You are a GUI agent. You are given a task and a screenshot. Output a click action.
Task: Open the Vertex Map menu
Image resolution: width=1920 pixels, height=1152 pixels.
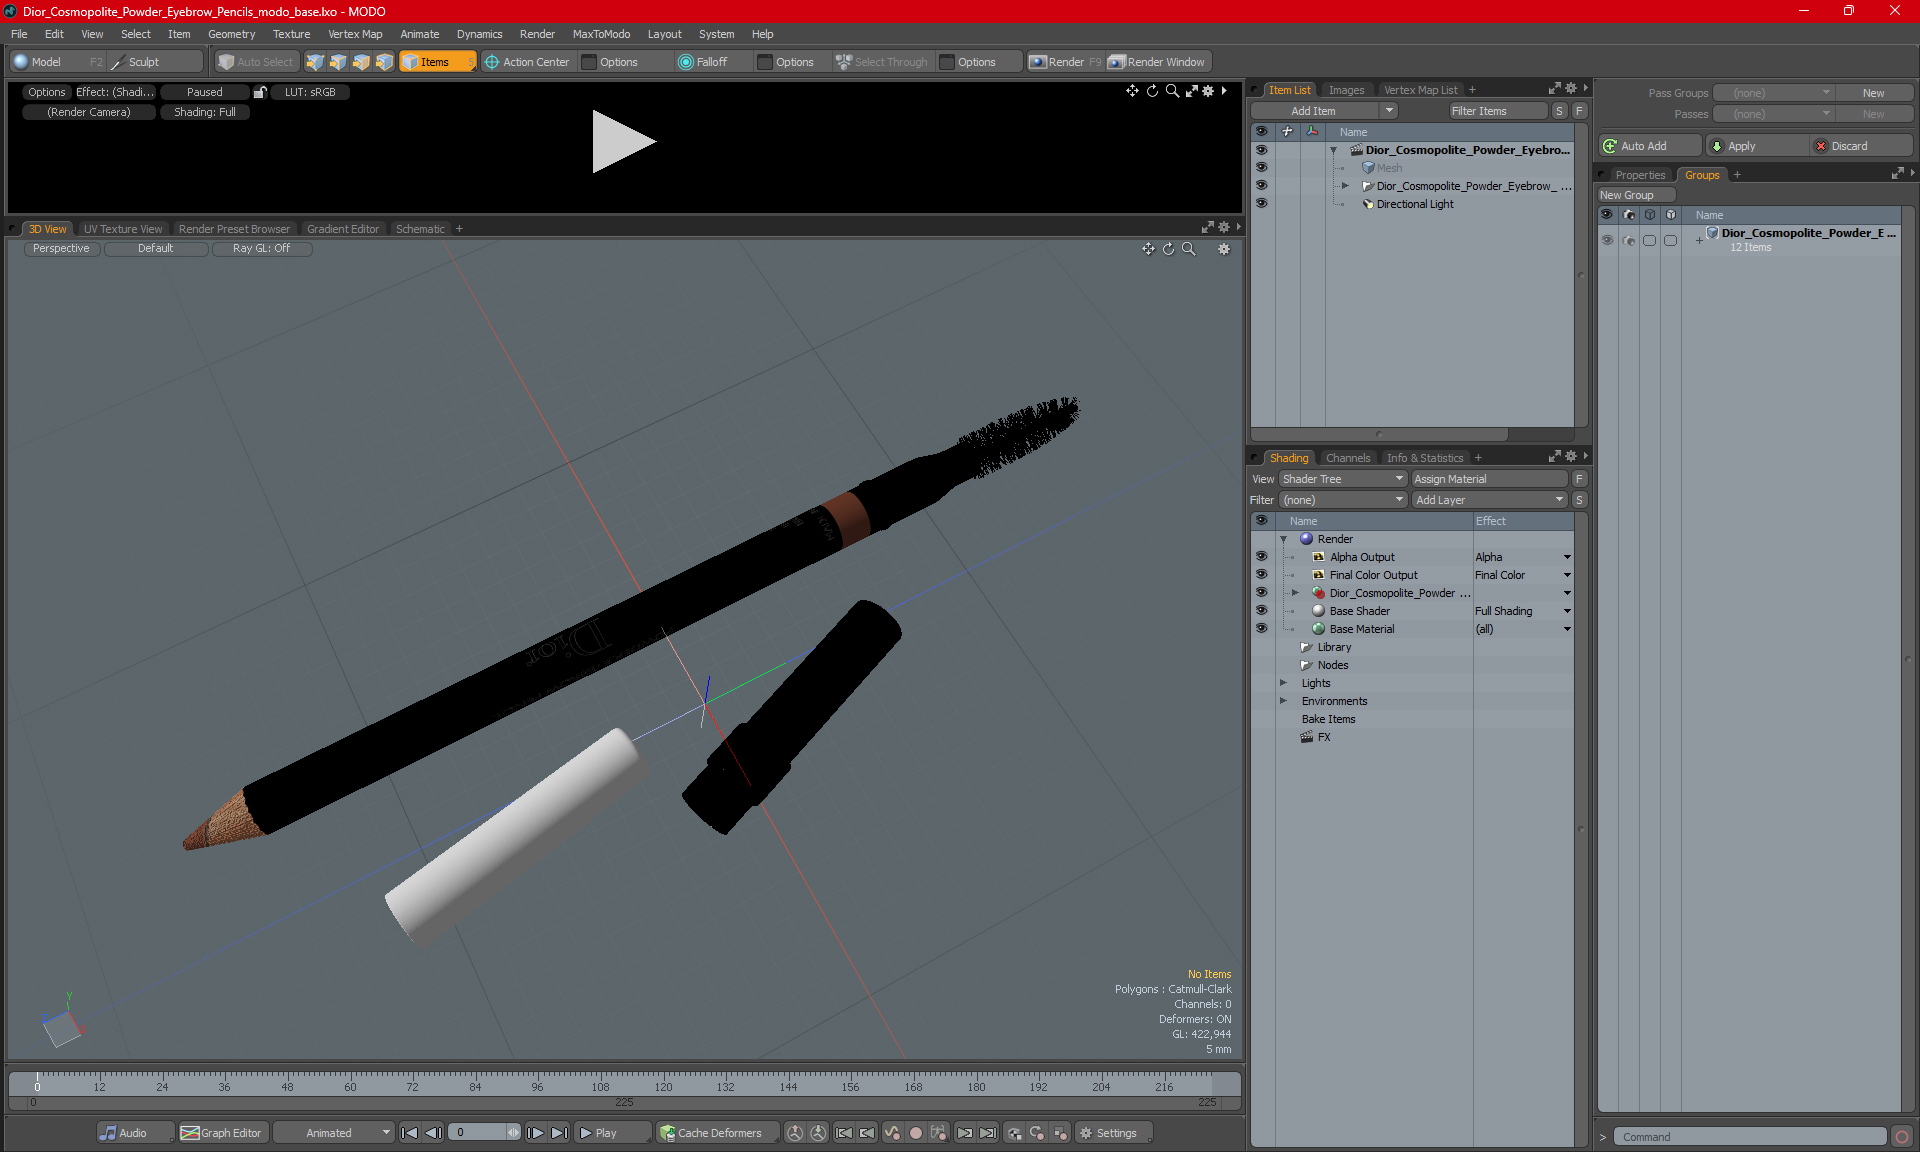[x=355, y=34]
